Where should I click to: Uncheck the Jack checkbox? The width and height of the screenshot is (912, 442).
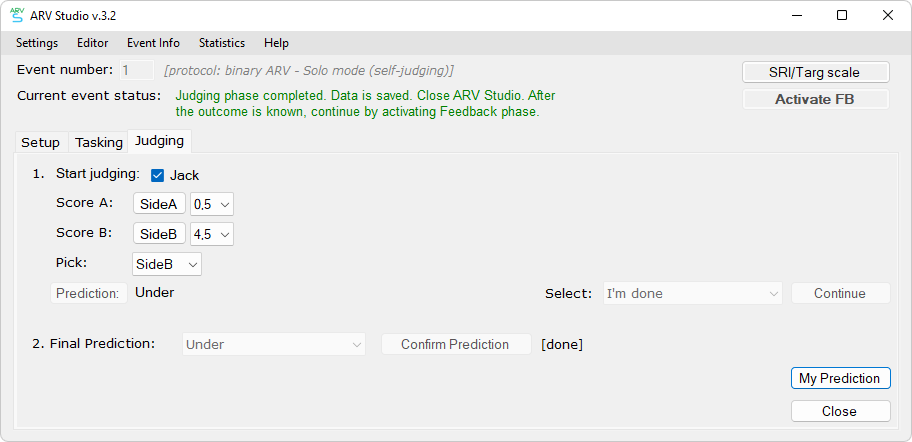click(x=157, y=175)
